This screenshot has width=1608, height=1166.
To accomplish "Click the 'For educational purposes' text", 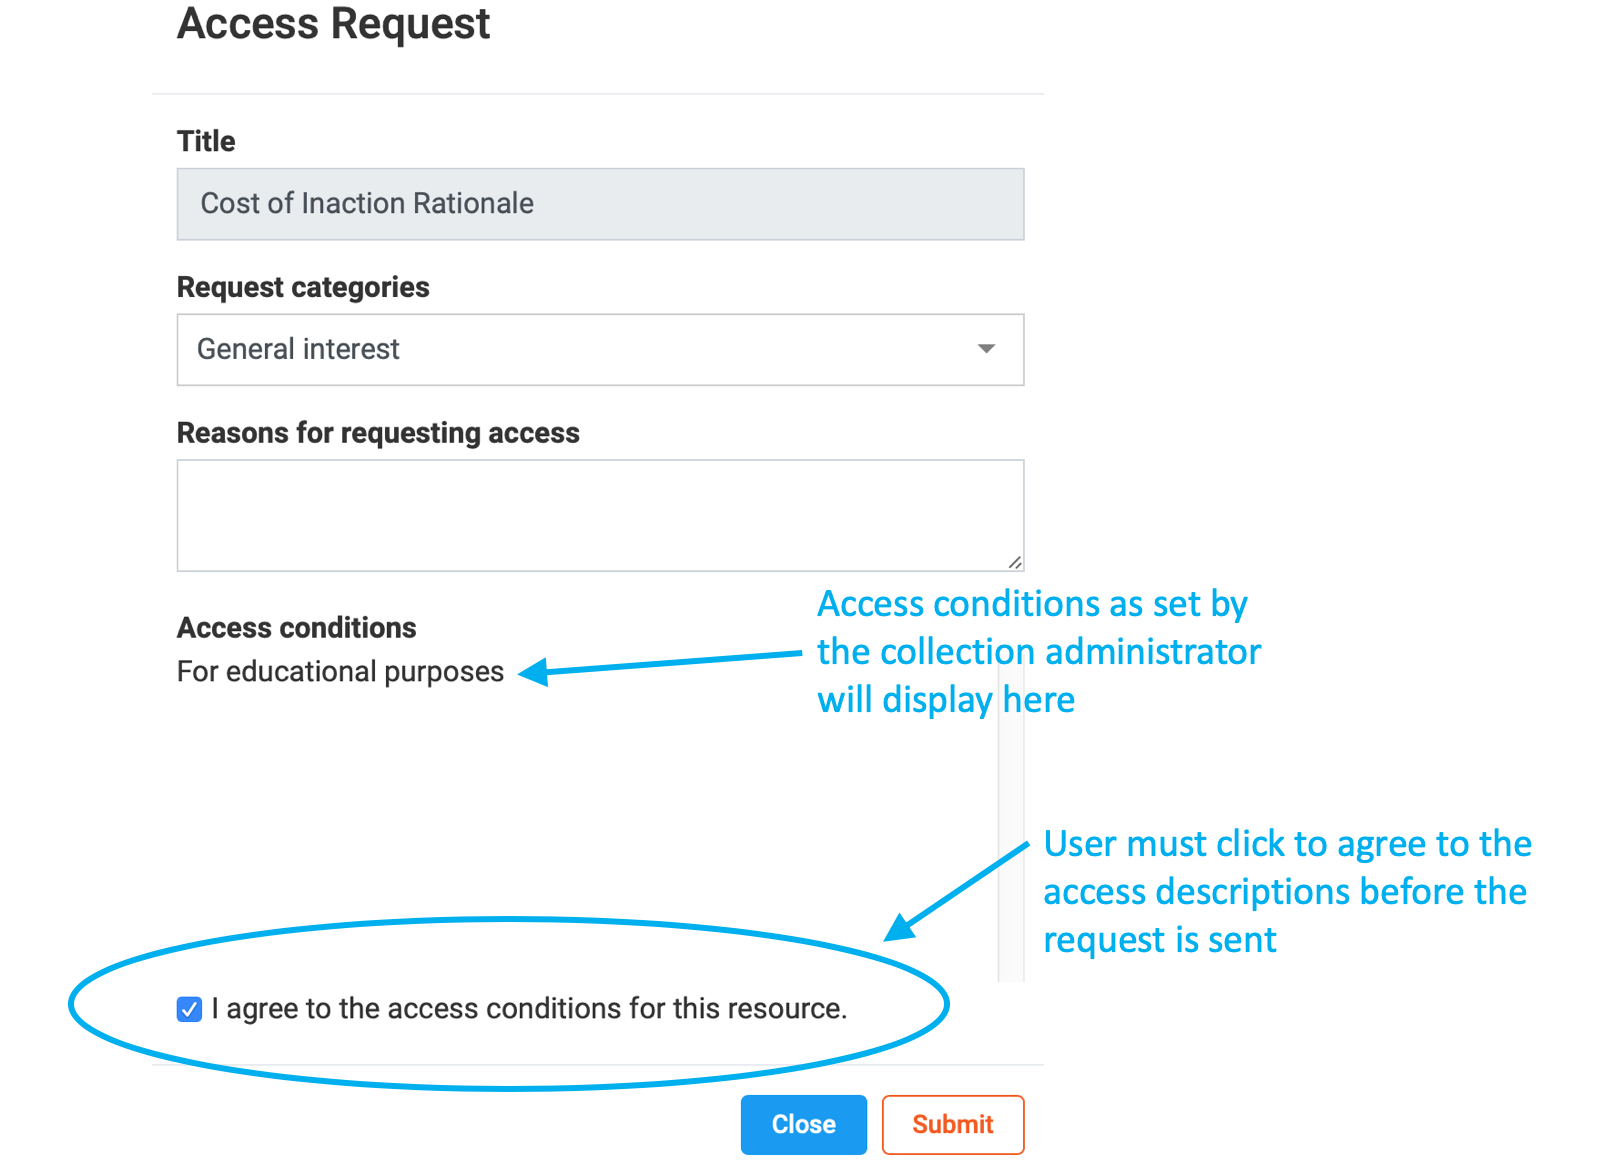I will click(340, 672).
